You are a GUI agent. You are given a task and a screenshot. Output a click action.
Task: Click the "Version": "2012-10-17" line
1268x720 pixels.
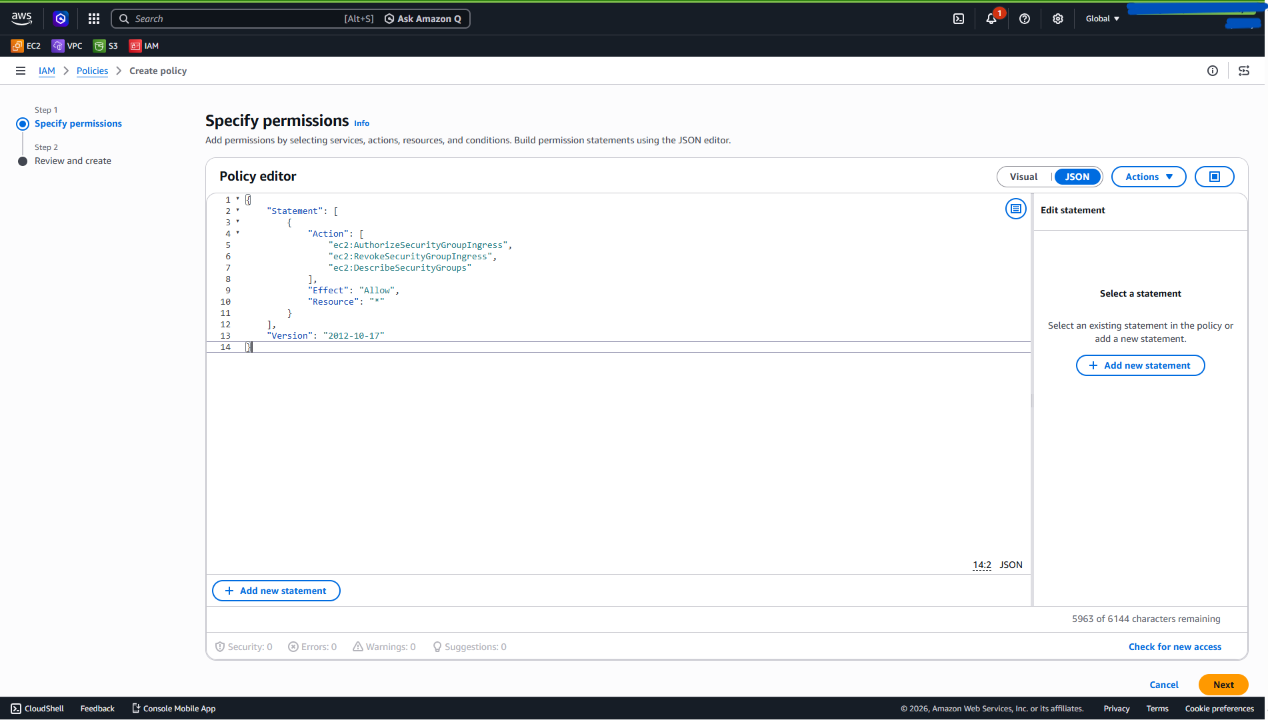326,336
